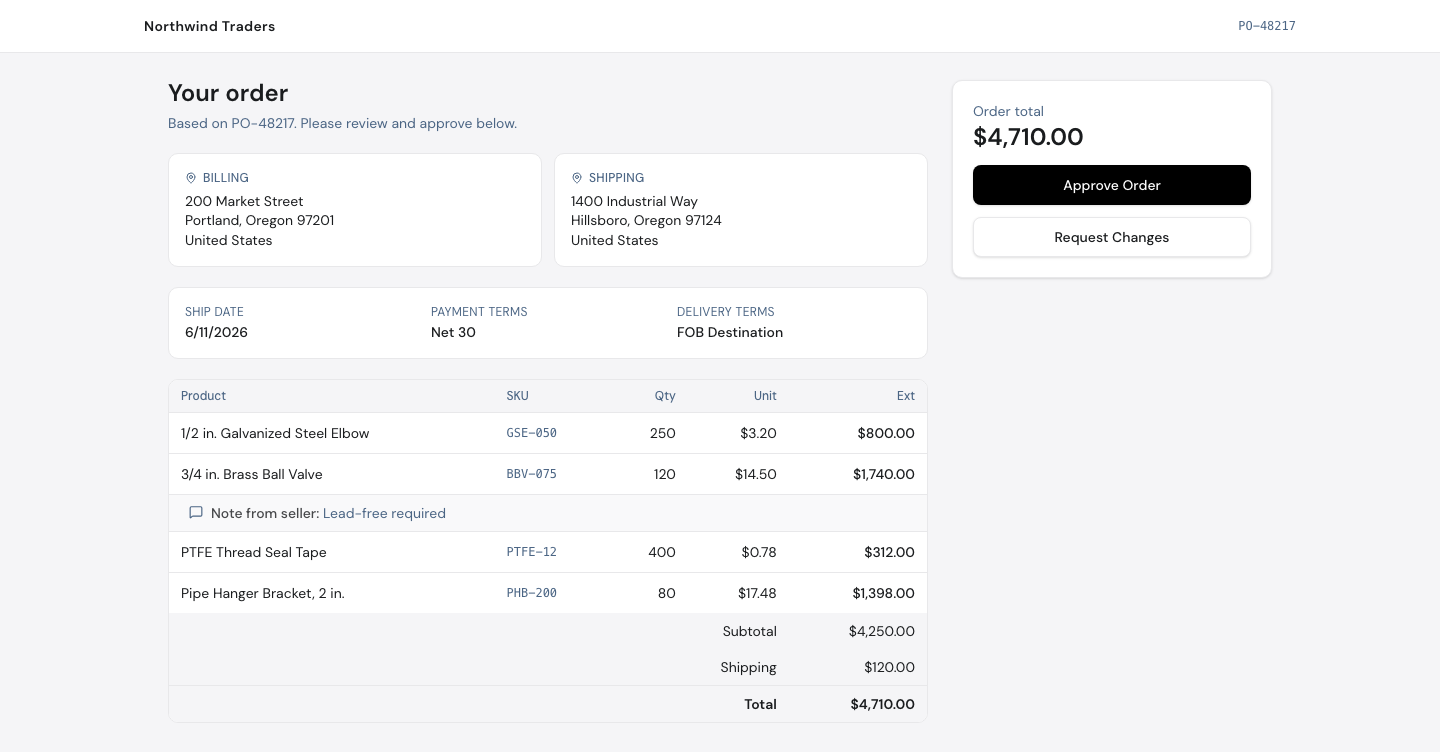The height and width of the screenshot is (752, 1440).
Task: Click the $800.00 extended price
Action: [886, 433]
